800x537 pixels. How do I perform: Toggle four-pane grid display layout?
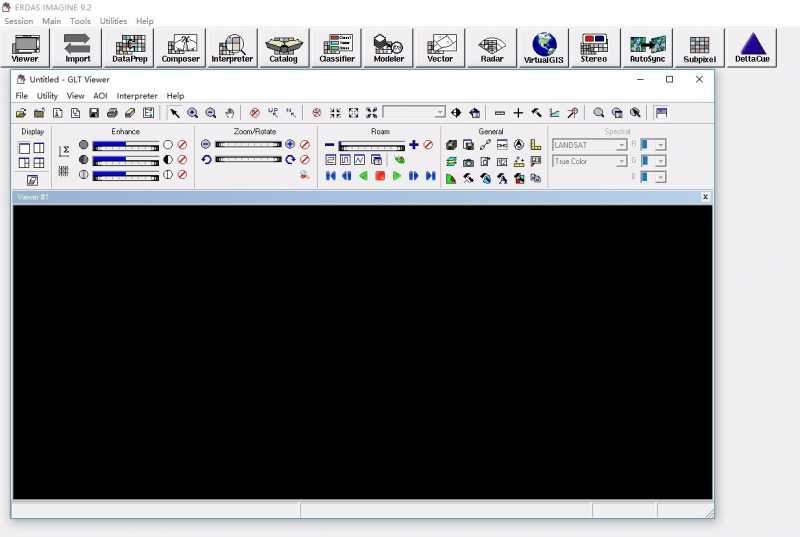pyautogui.click(x=38, y=163)
